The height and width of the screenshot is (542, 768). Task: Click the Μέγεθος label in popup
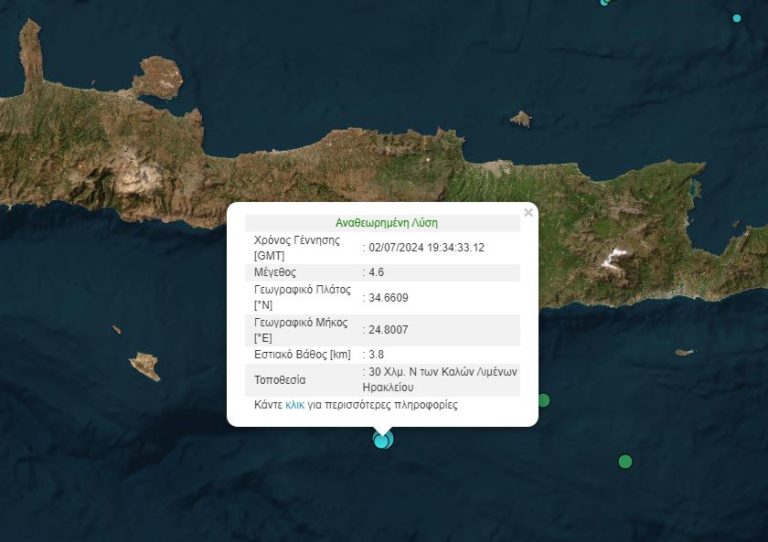coord(275,272)
